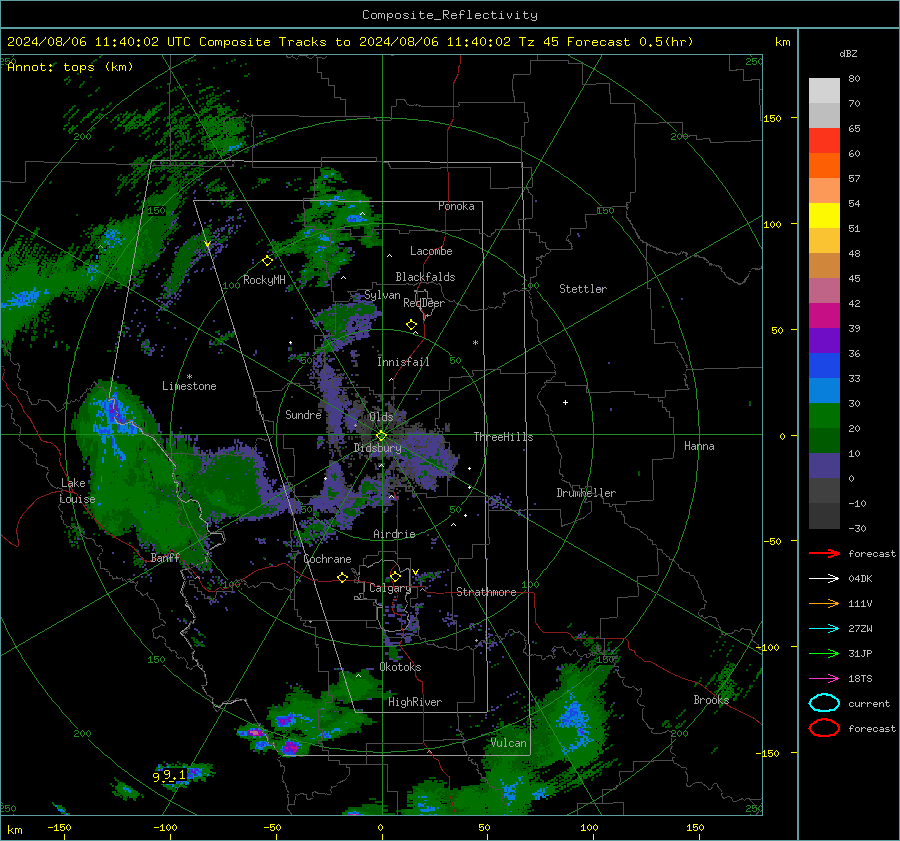Screen dimensions: 900x841
Task: Click the RedDeer city label
Action: pyautogui.click(x=424, y=303)
